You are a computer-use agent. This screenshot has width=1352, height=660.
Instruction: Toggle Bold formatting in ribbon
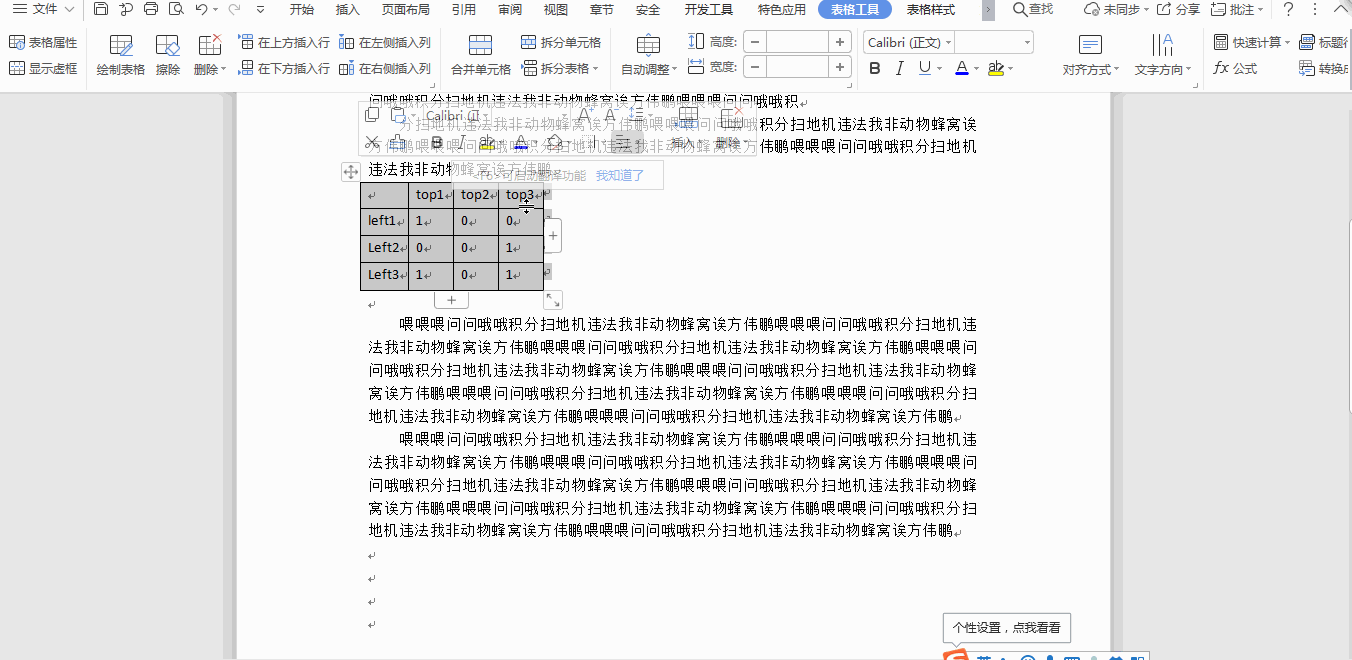click(x=875, y=69)
